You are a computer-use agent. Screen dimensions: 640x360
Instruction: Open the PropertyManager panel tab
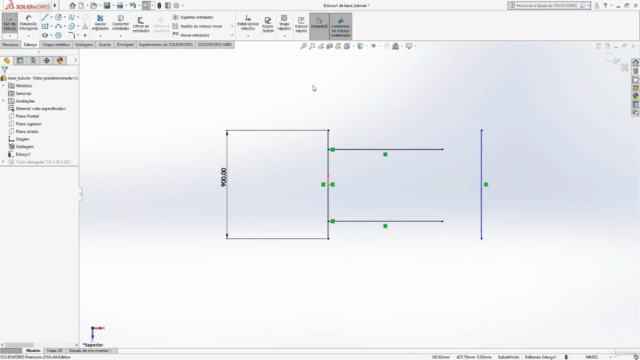coord(20,60)
